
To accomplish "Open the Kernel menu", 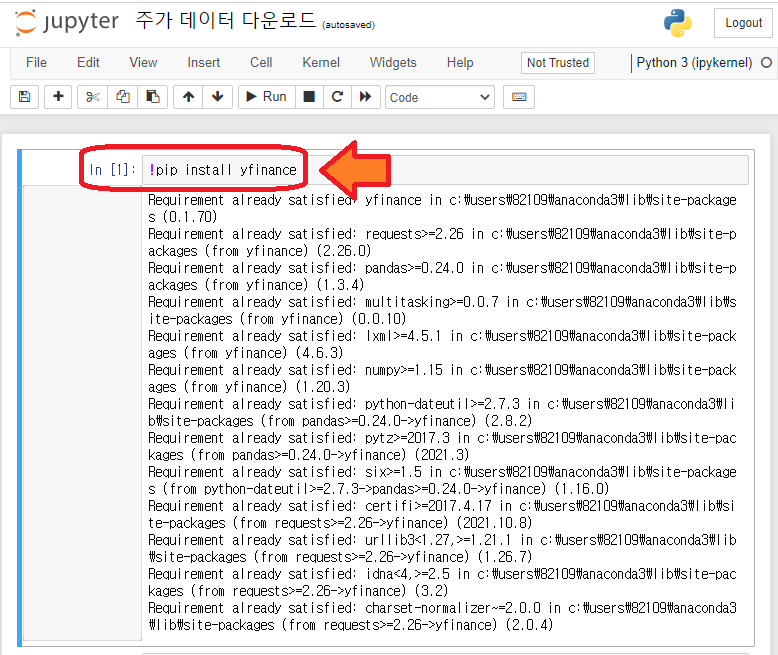I will click(x=321, y=63).
